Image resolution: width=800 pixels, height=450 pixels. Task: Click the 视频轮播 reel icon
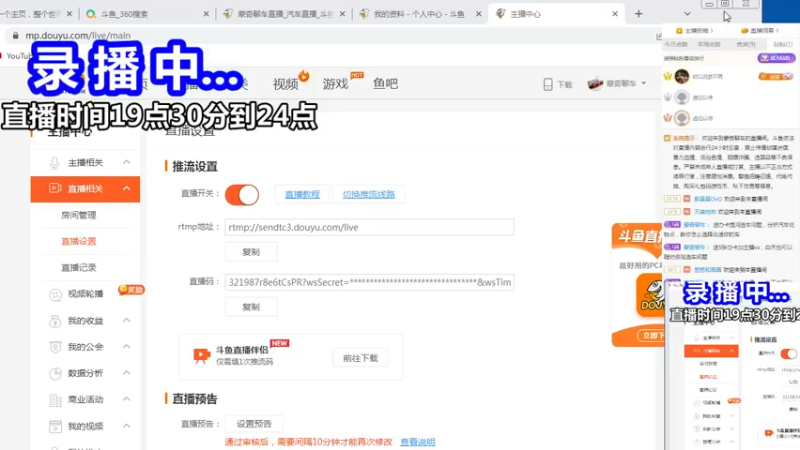(55, 294)
